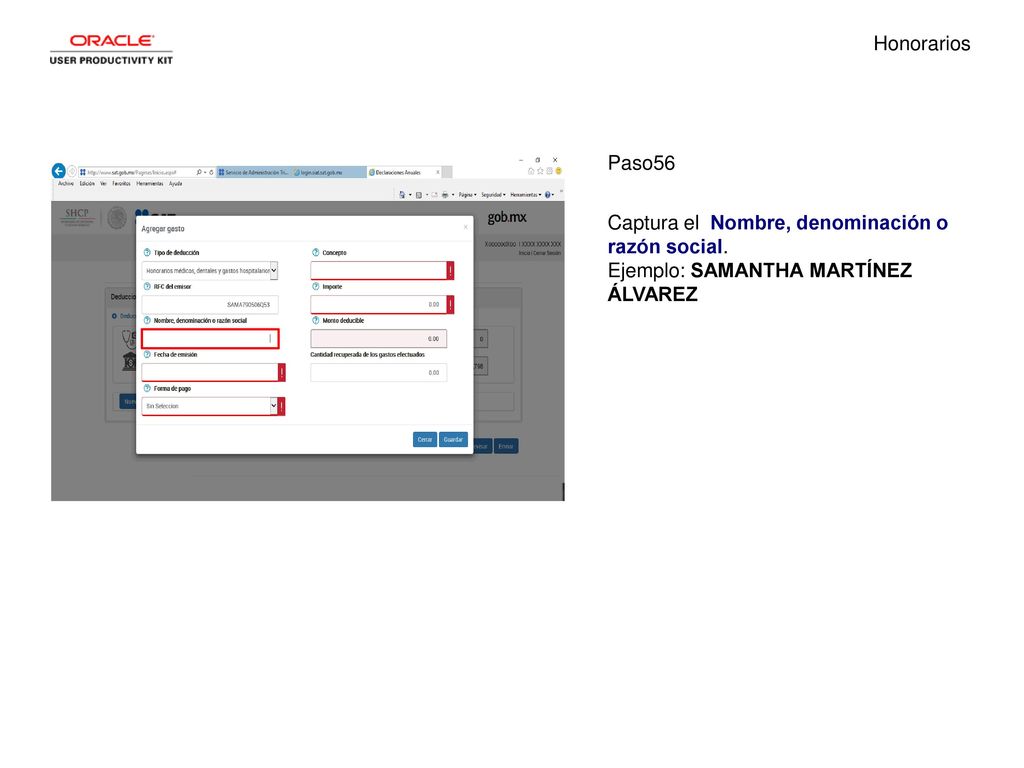Open the Seguridad toolbar dropdown

493,195
